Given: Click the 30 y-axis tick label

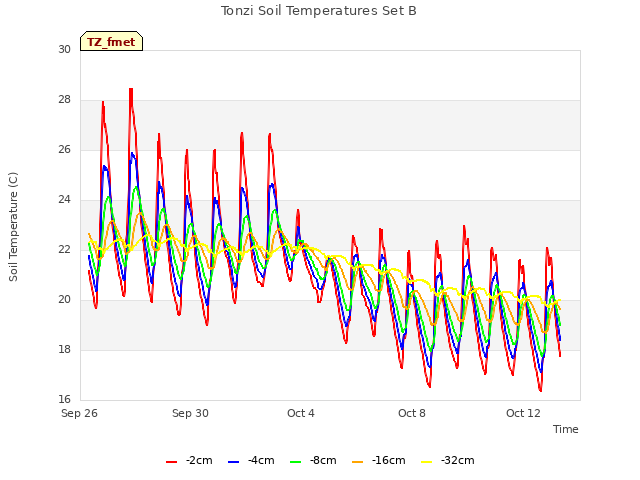Looking at the screenshot, I should [64, 49].
